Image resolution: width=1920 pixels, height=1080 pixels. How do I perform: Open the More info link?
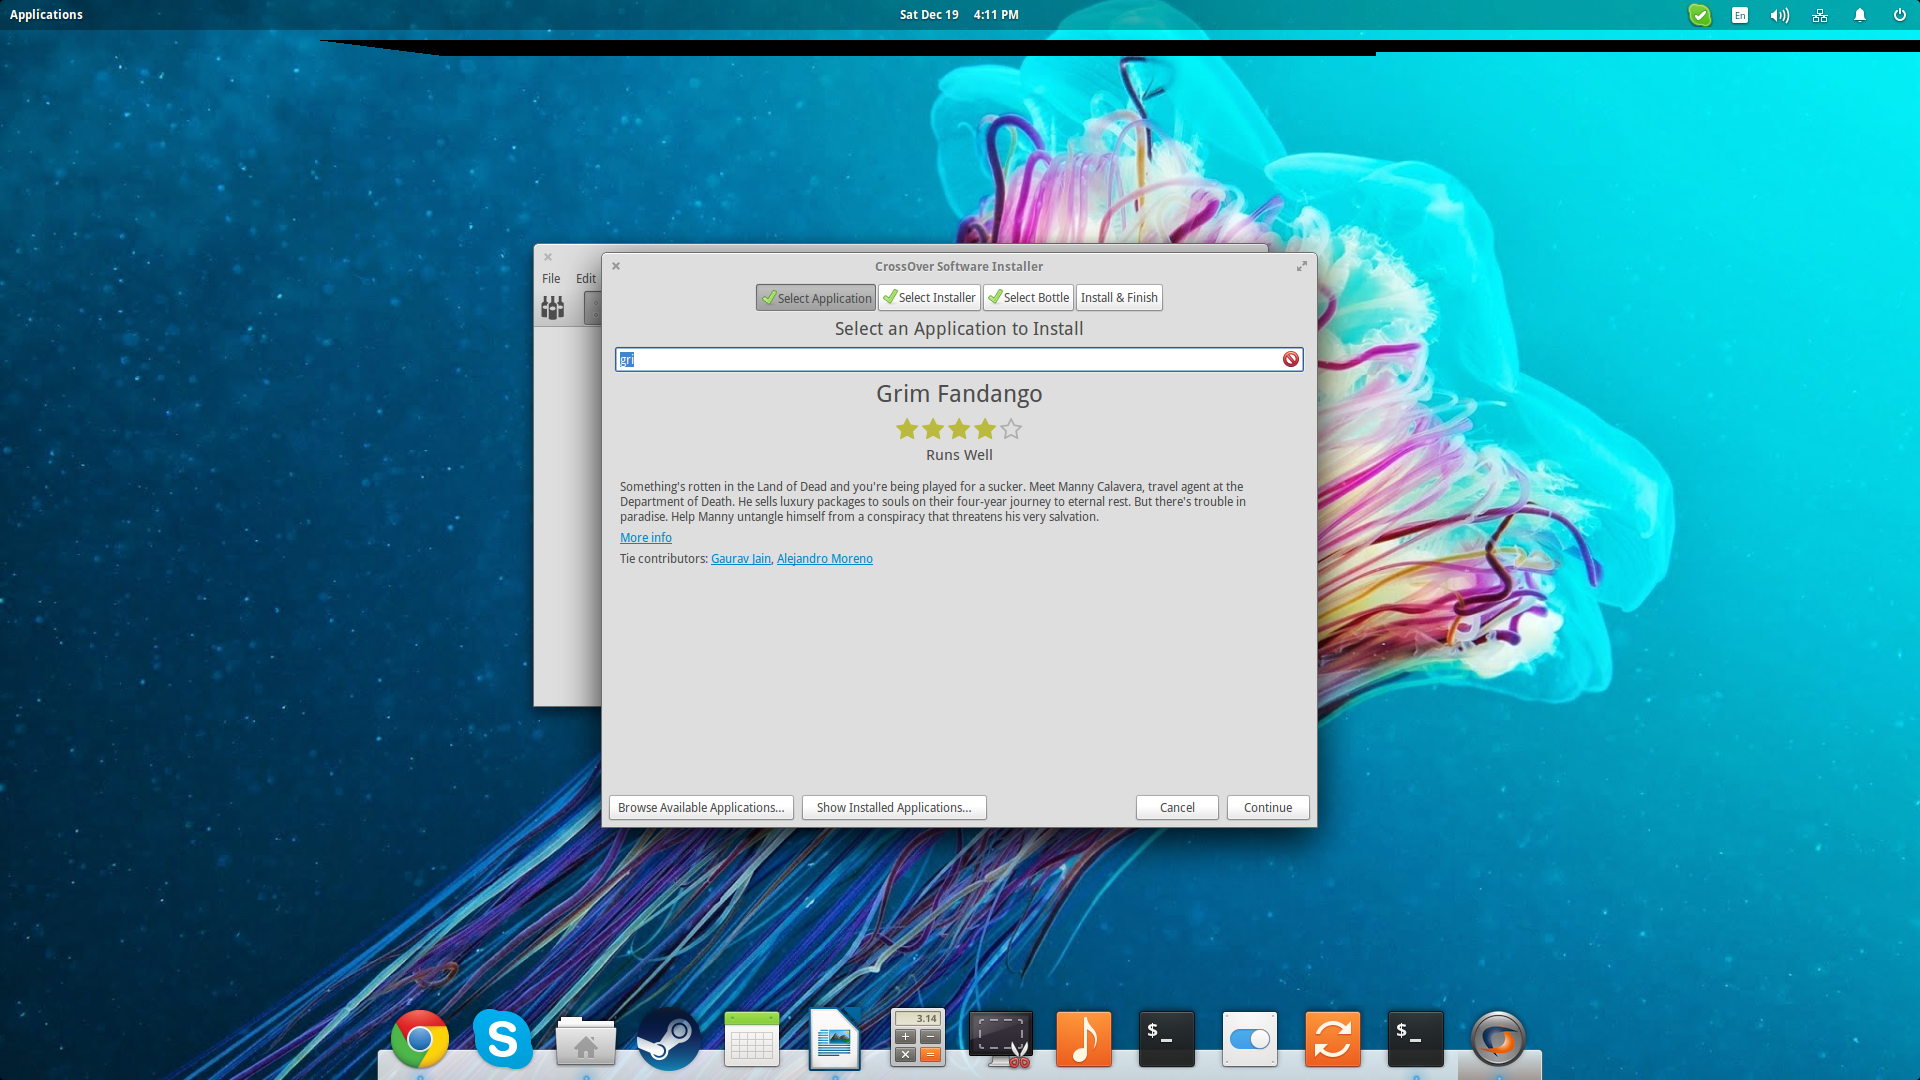(x=645, y=538)
